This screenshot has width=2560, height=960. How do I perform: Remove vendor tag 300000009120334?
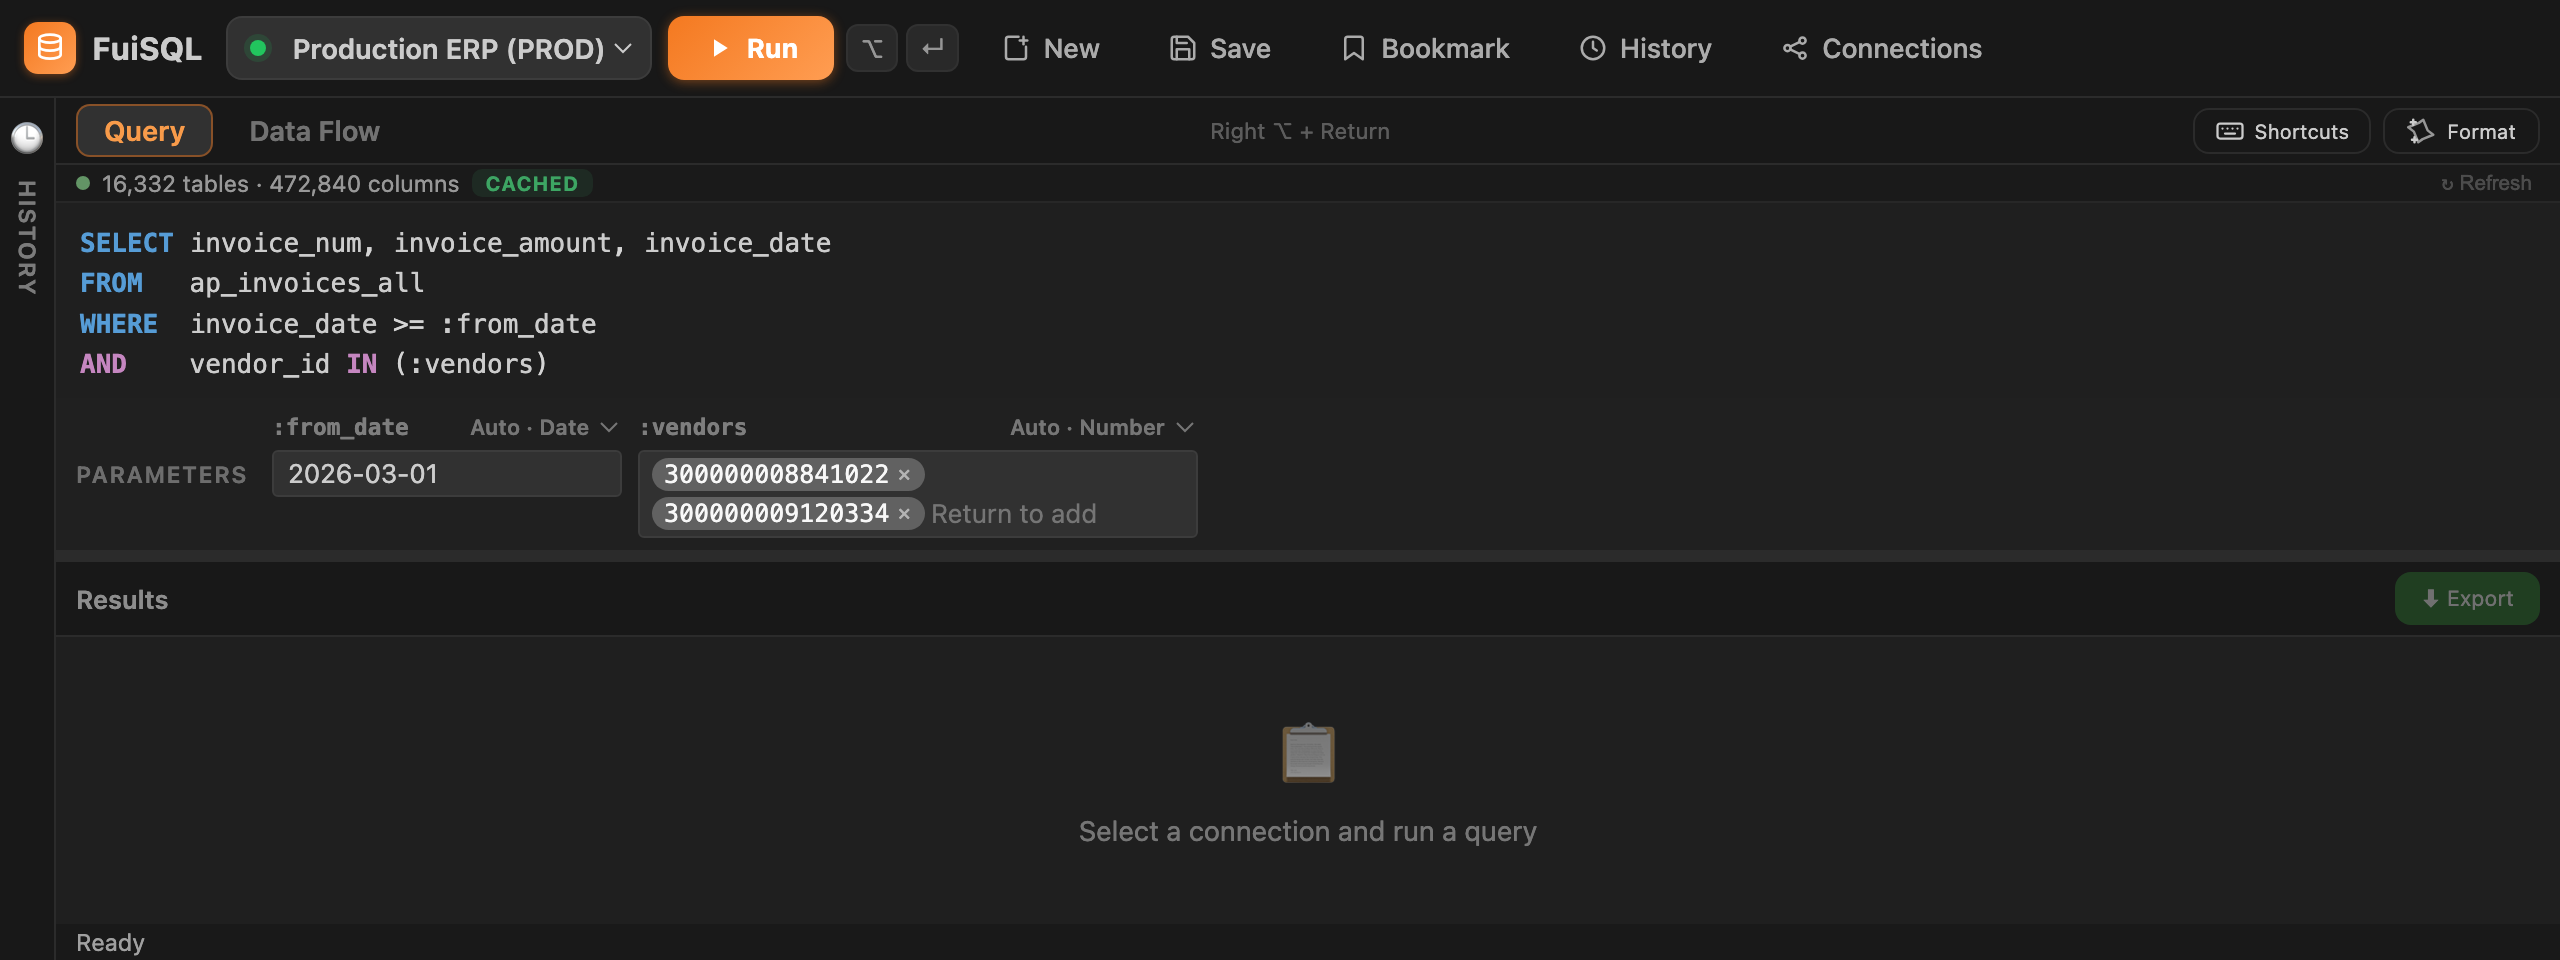pyautogui.click(x=904, y=514)
